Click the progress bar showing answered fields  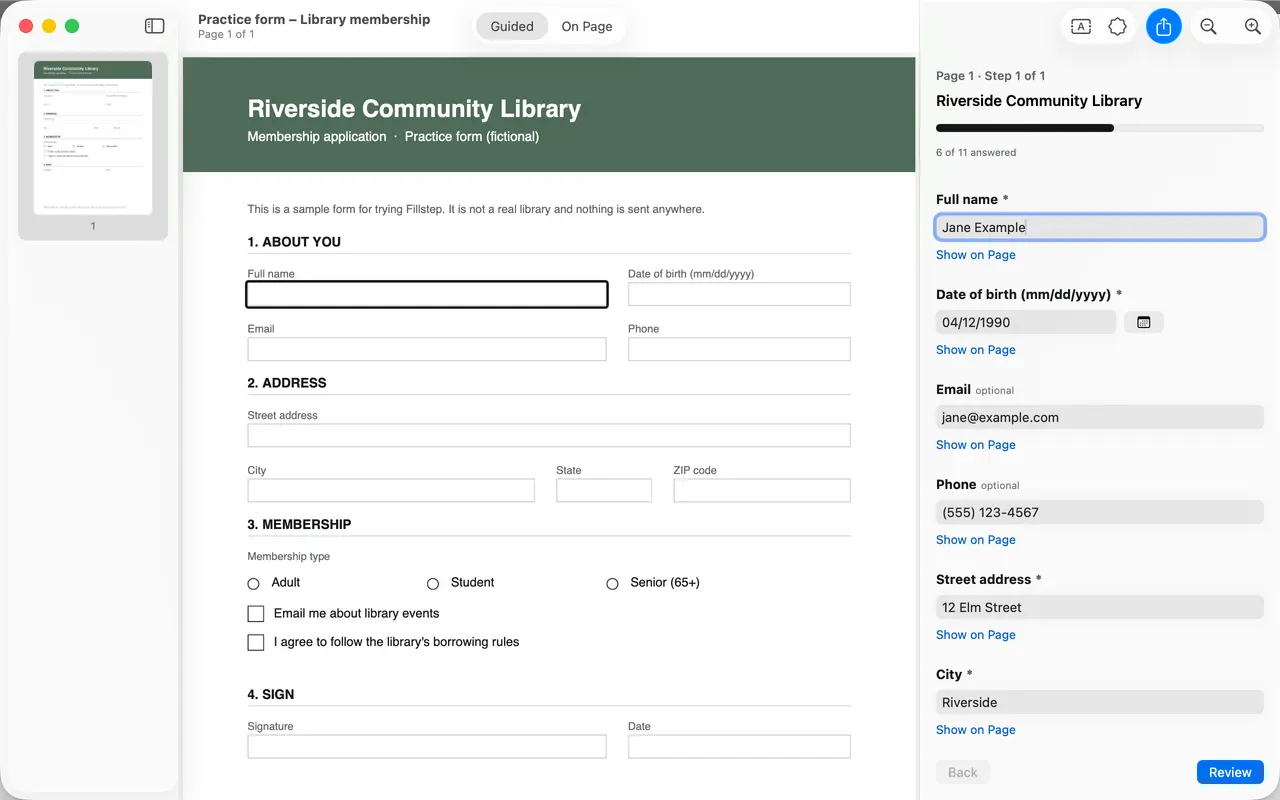[1100, 128]
